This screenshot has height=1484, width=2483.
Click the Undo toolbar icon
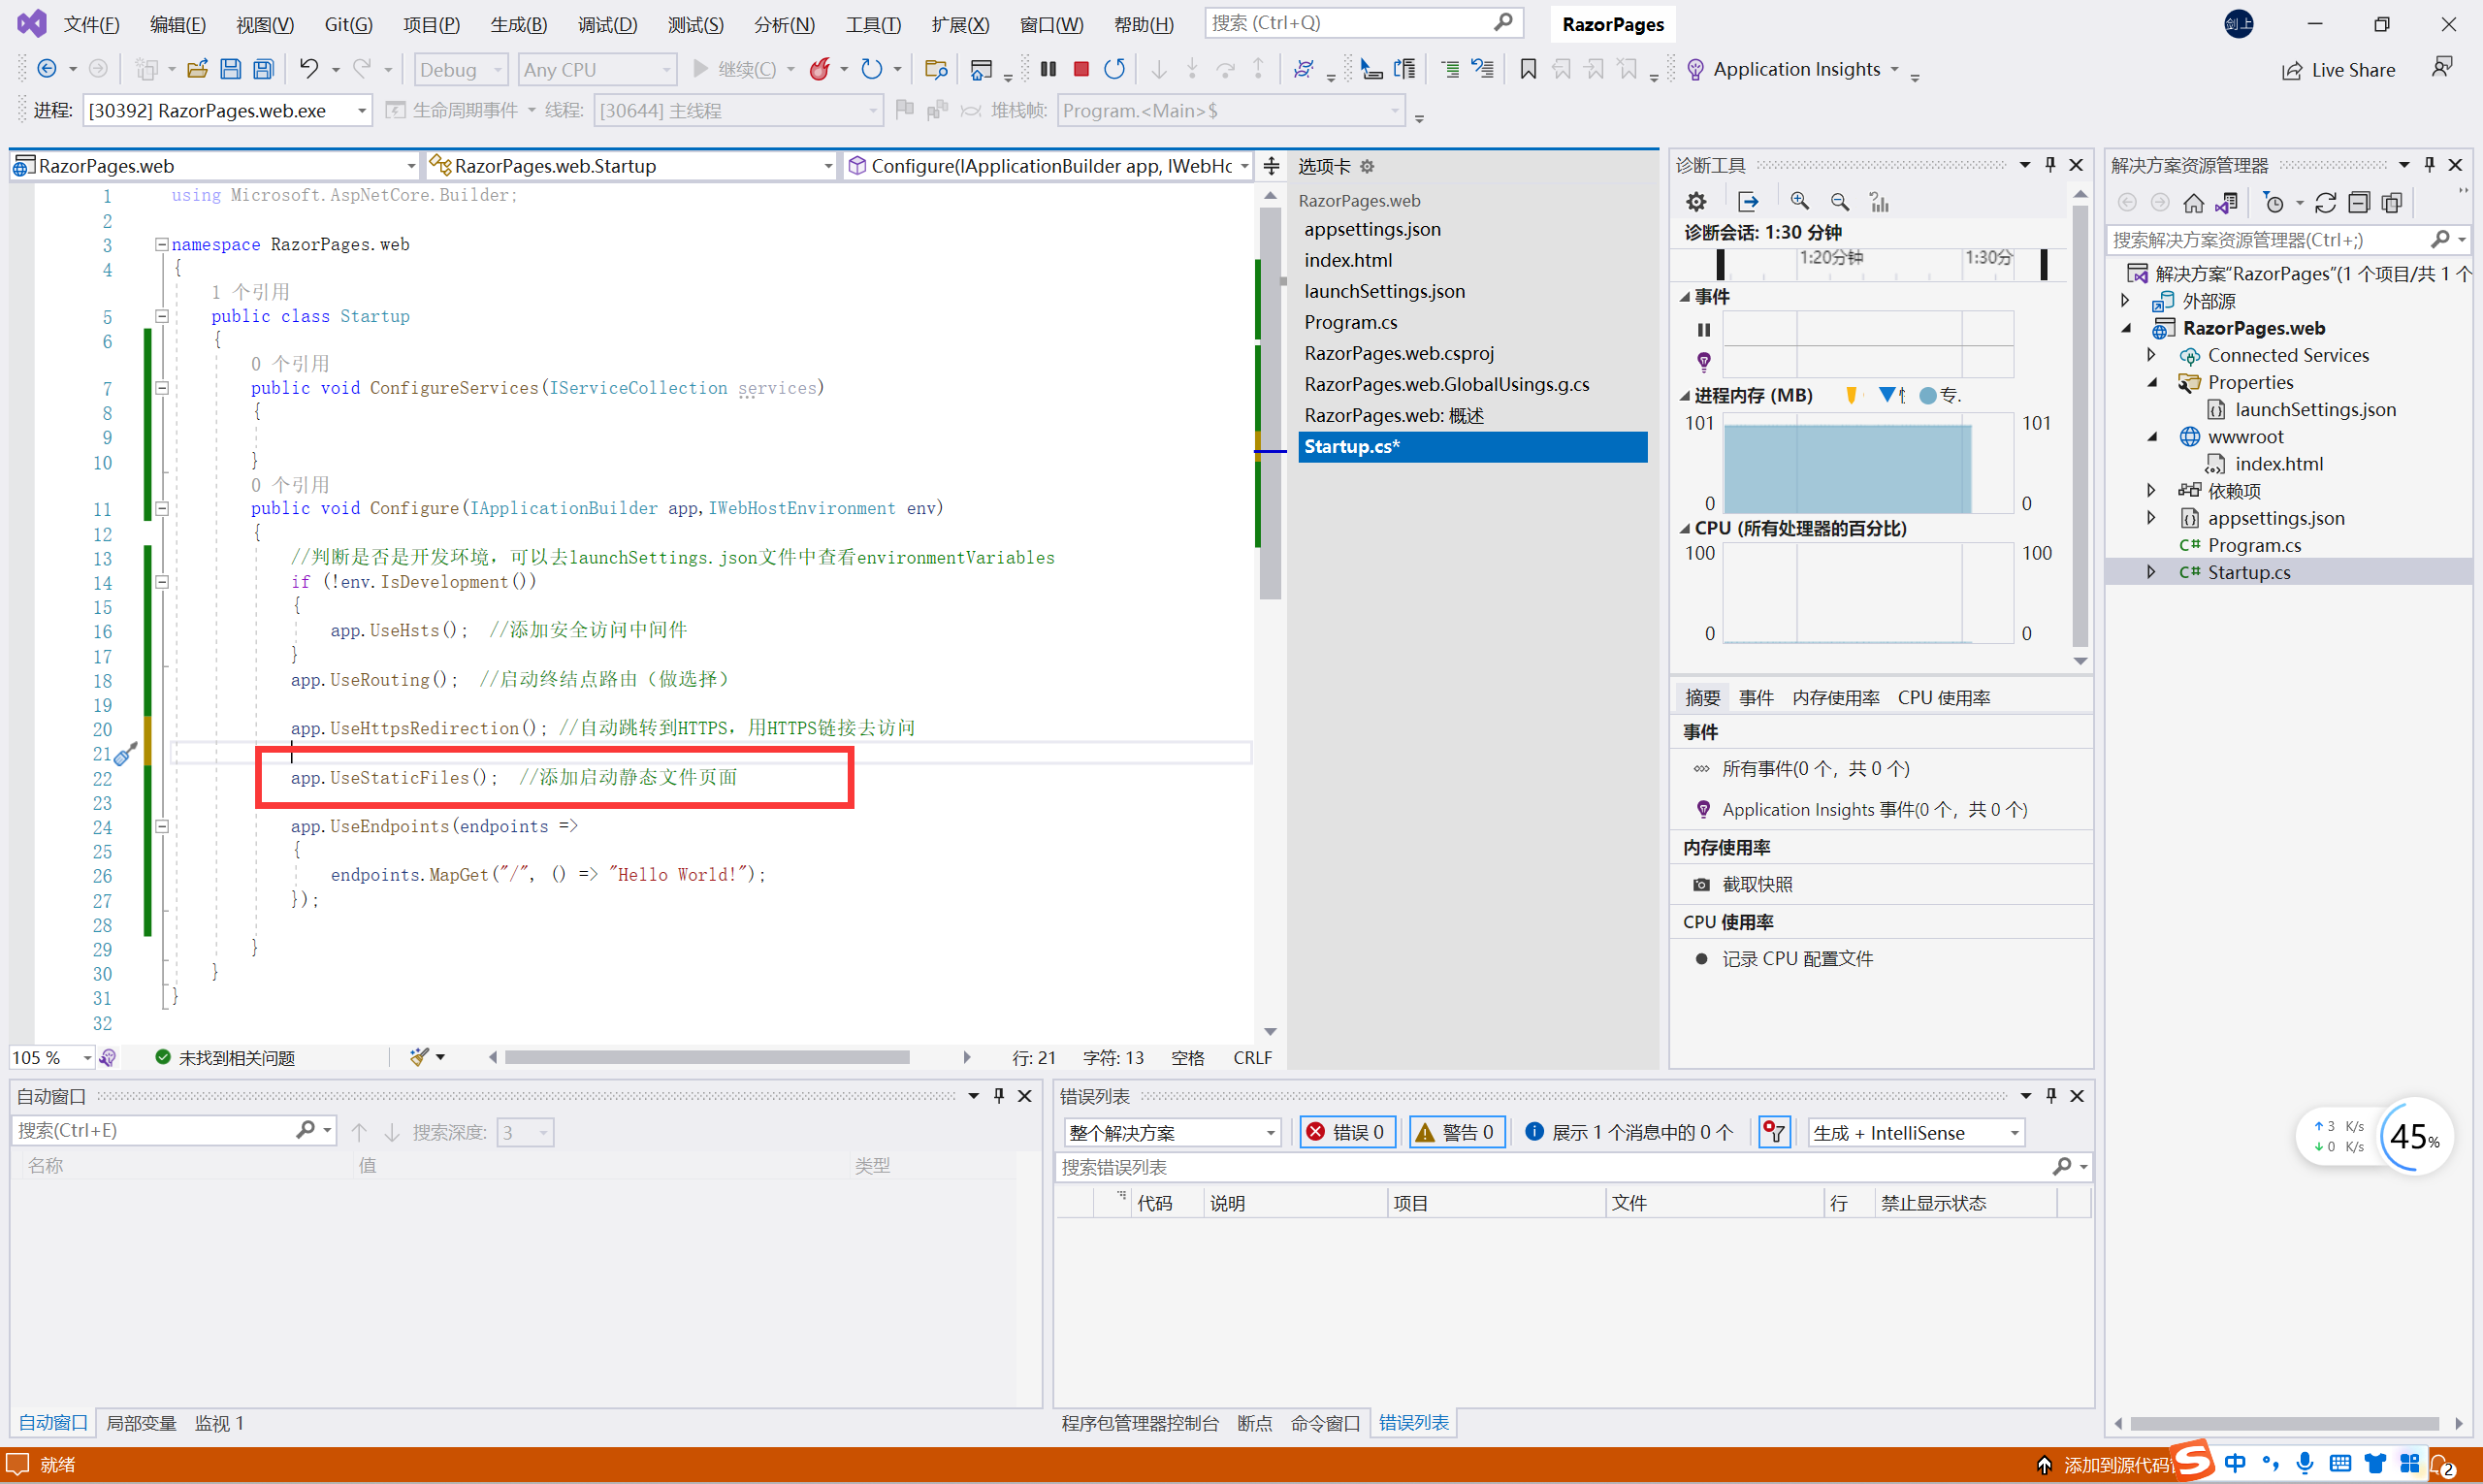click(309, 69)
